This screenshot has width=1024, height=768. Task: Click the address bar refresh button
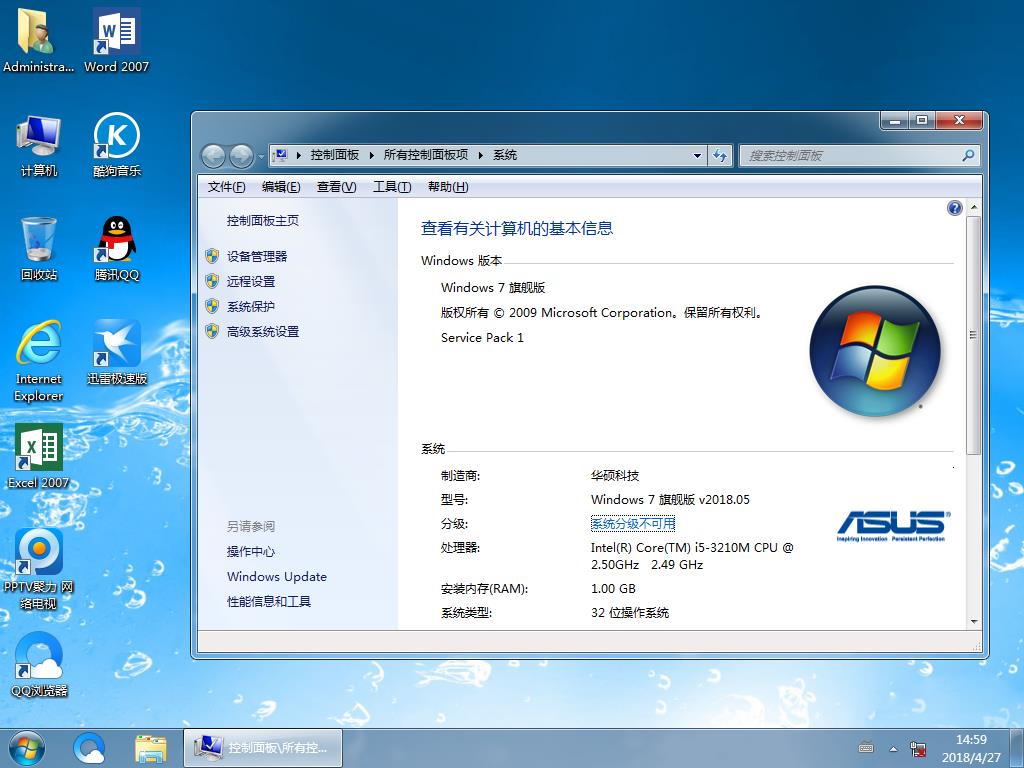pyautogui.click(x=720, y=155)
